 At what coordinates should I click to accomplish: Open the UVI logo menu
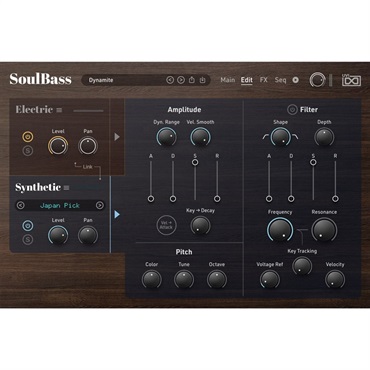click(351, 80)
